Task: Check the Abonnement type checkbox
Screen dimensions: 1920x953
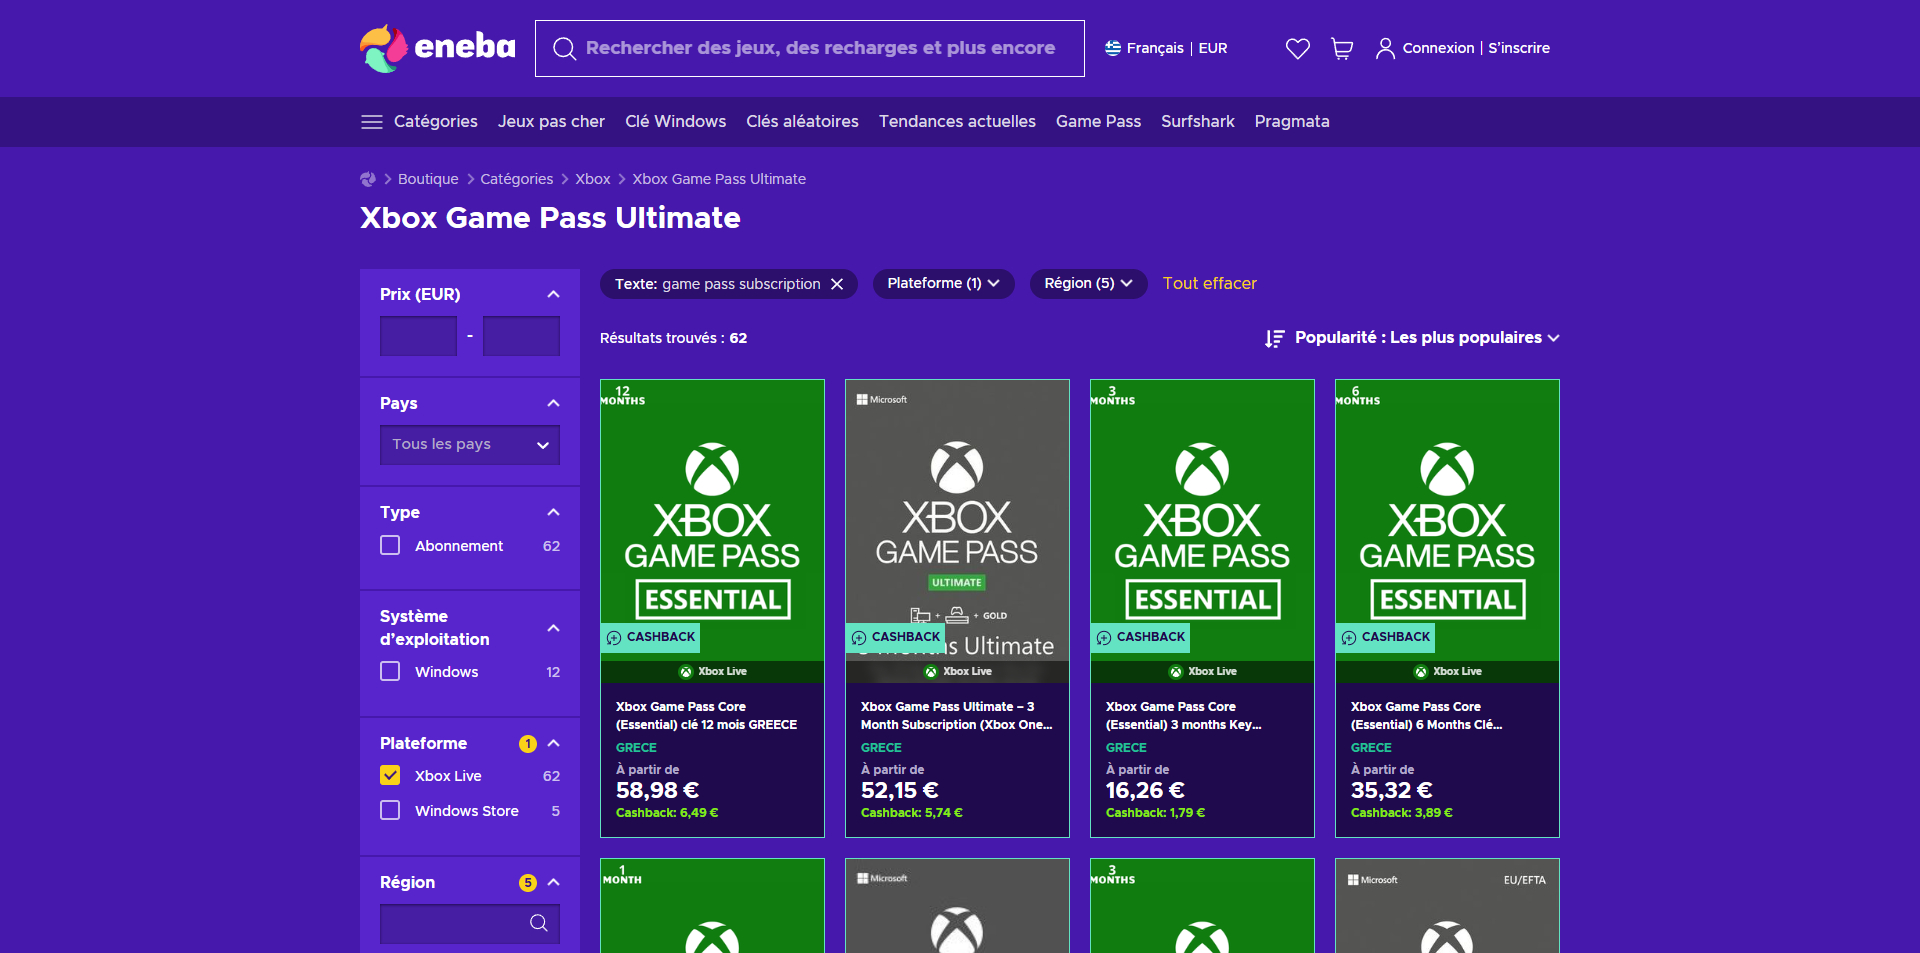Action: 390,545
